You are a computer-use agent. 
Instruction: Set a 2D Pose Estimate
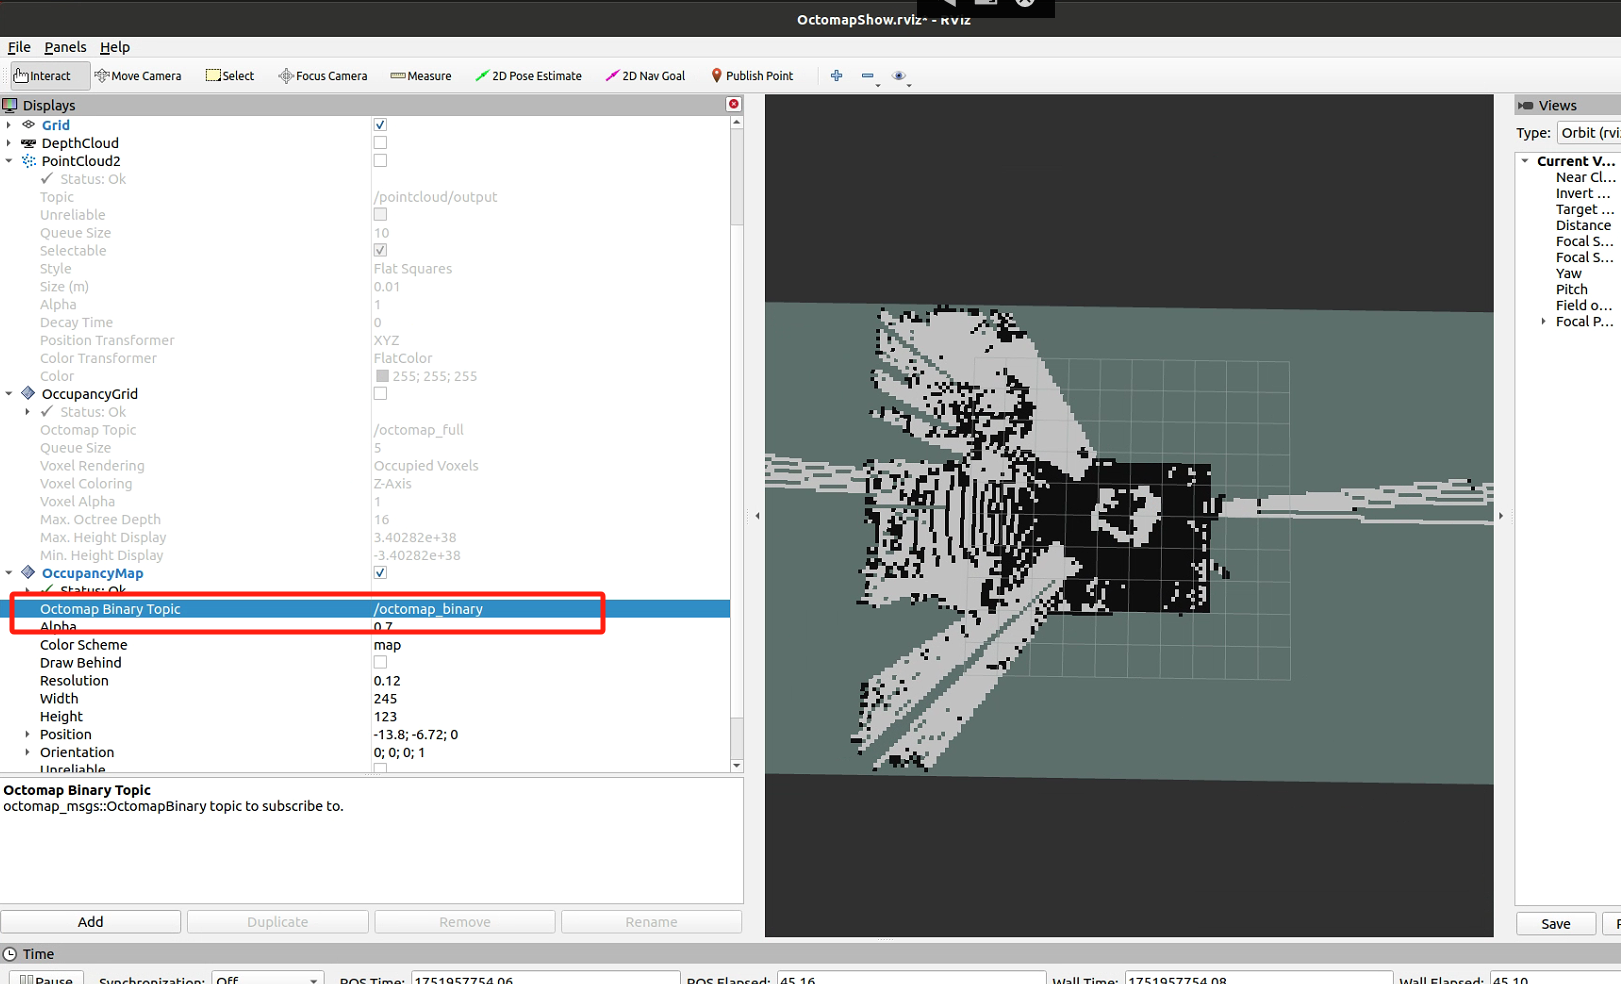point(528,75)
